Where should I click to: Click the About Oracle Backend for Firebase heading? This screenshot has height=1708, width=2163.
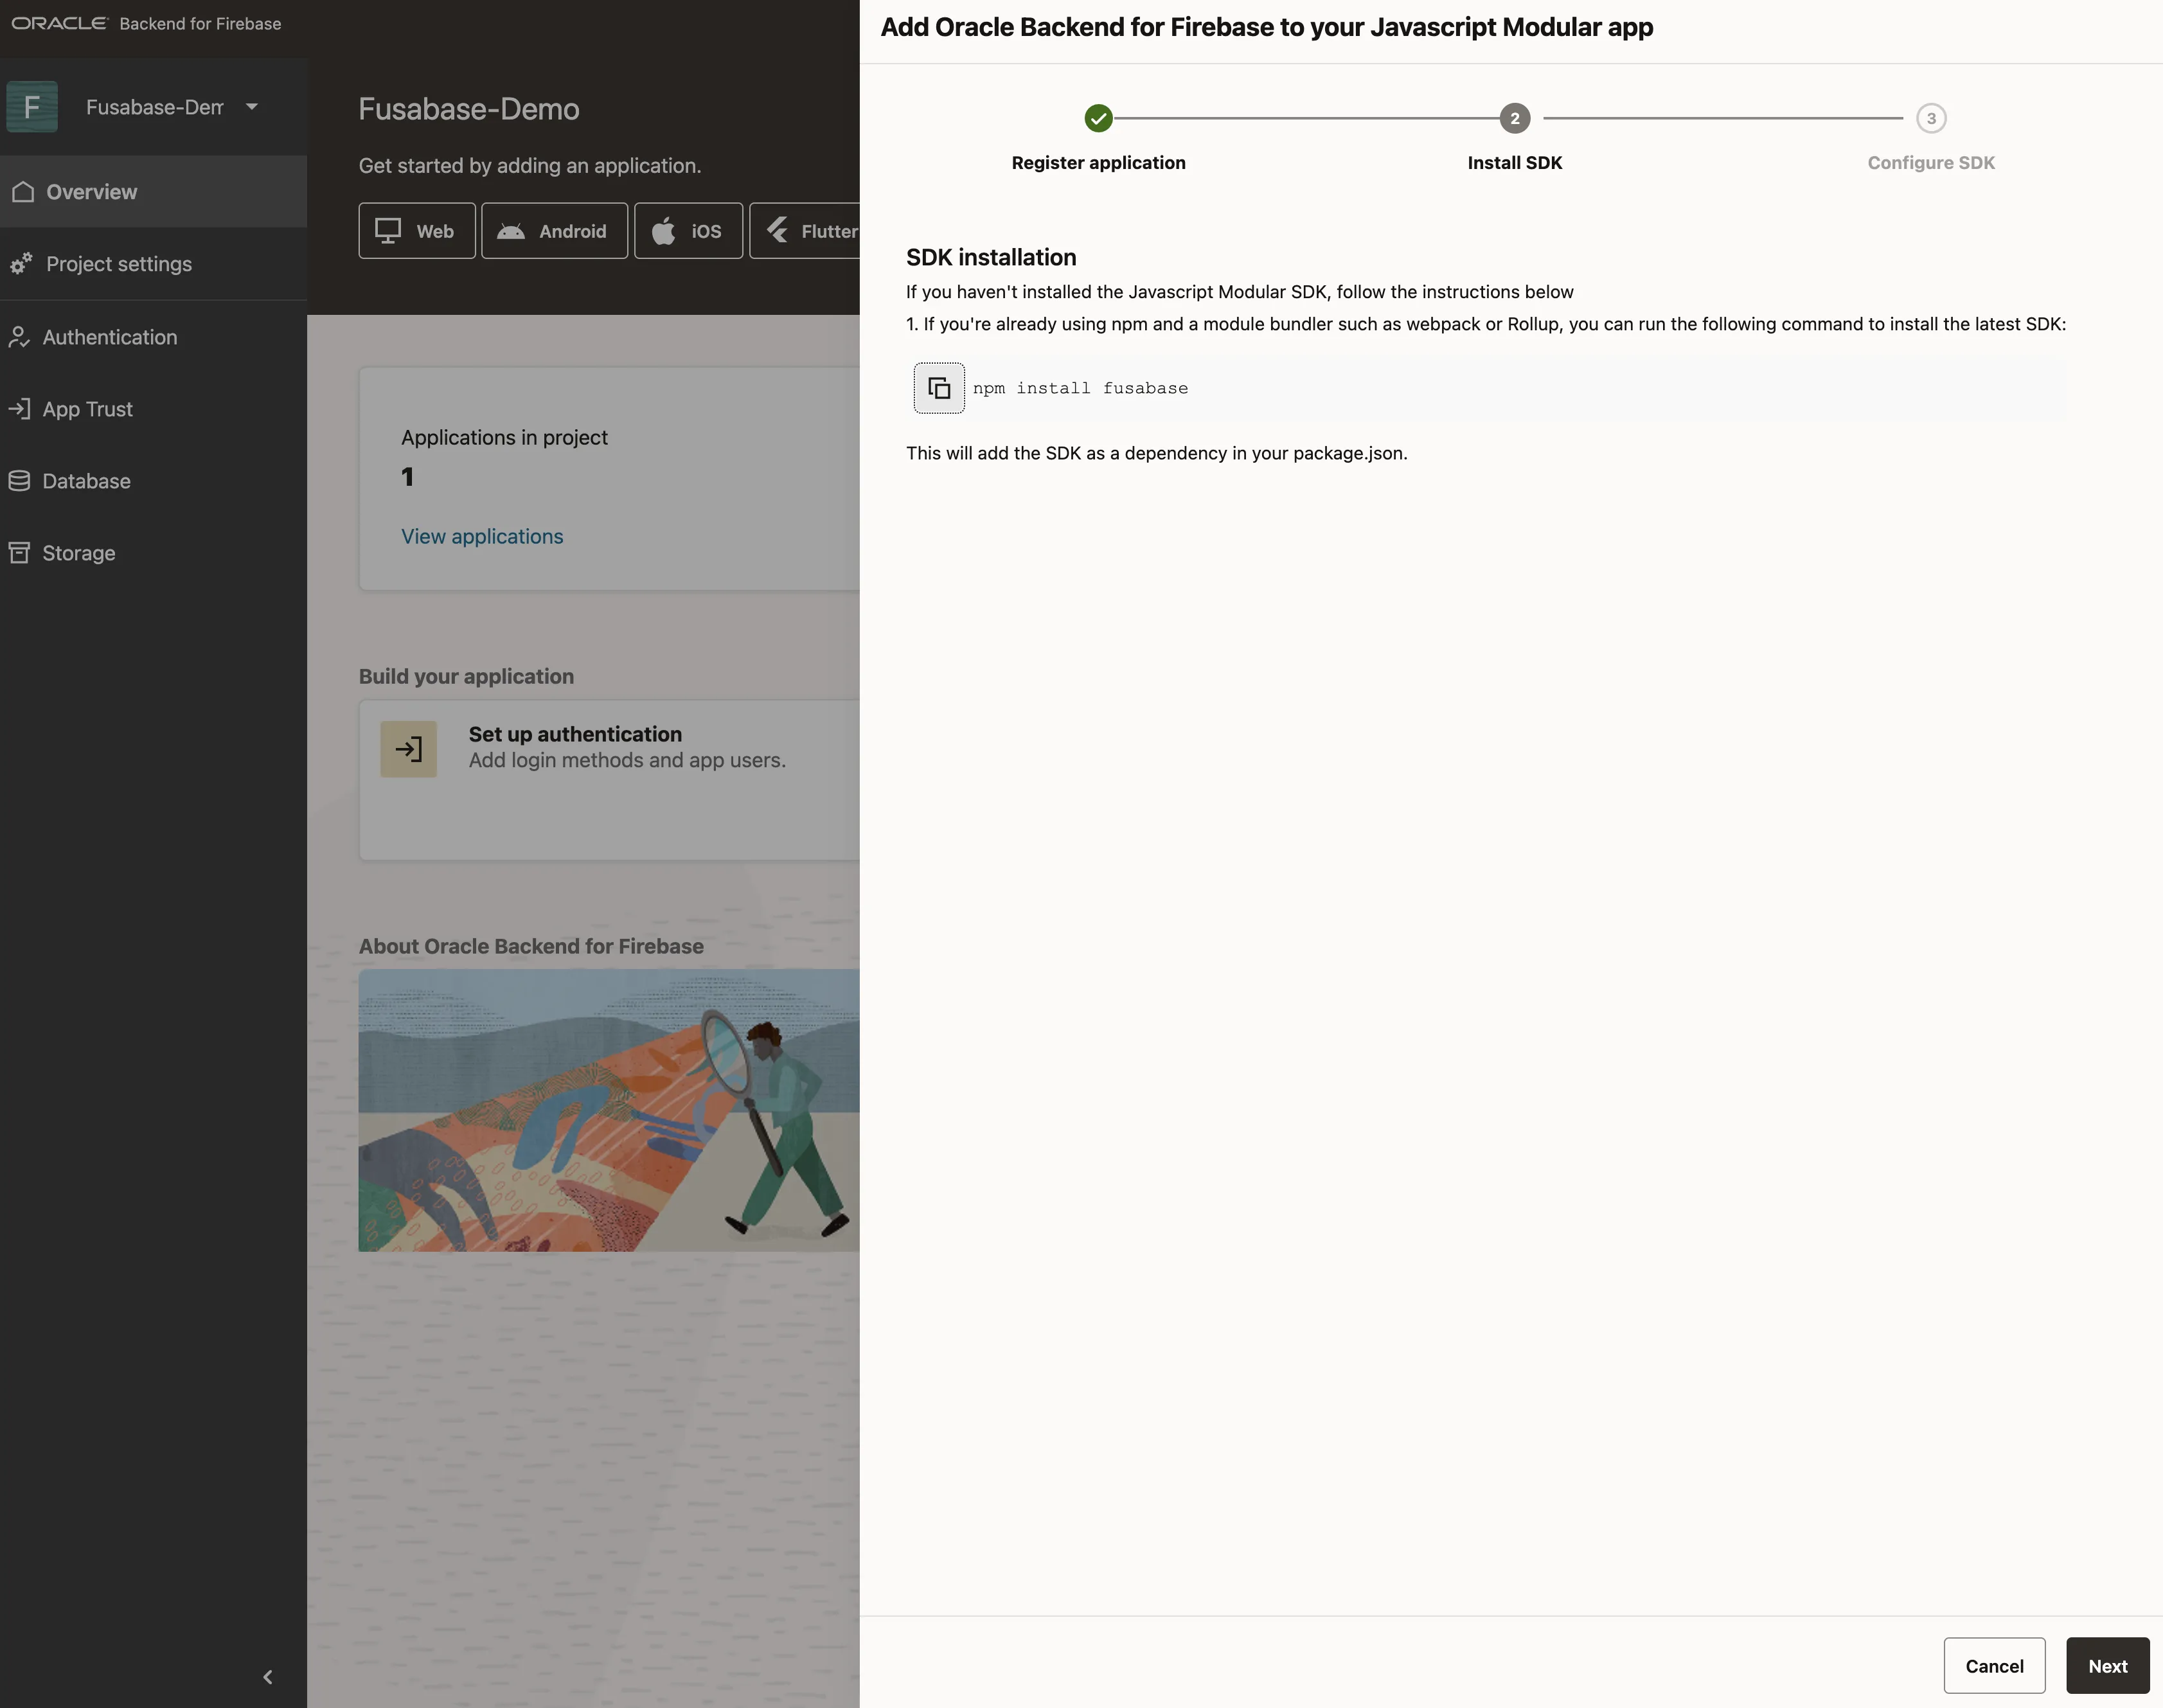[x=531, y=947]
